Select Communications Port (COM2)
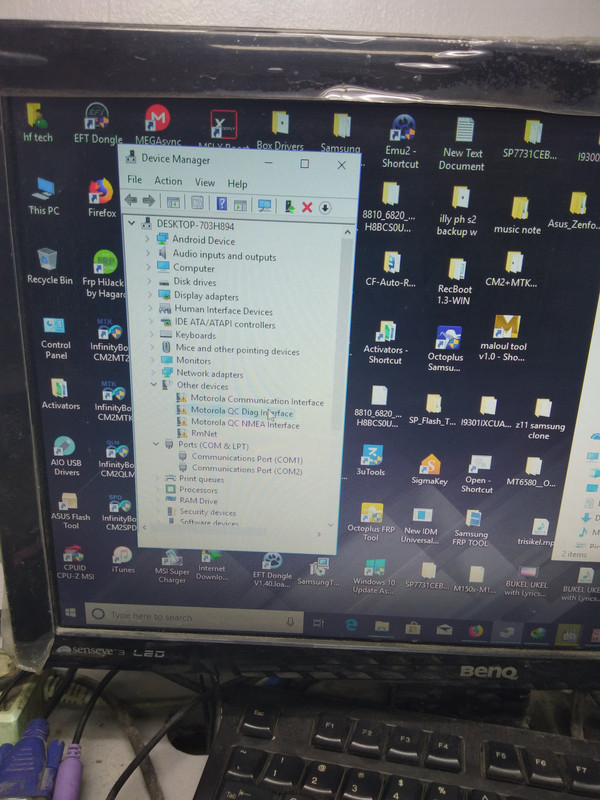The width and height of the screenshot is (600, 800). [247, 470]
